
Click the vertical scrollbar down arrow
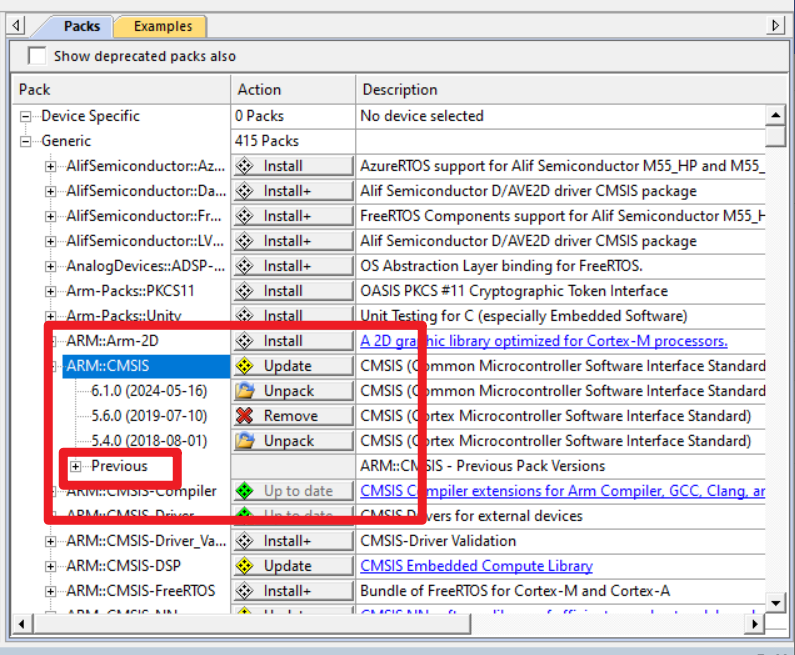pyautogui.click(x=775, y=603)
